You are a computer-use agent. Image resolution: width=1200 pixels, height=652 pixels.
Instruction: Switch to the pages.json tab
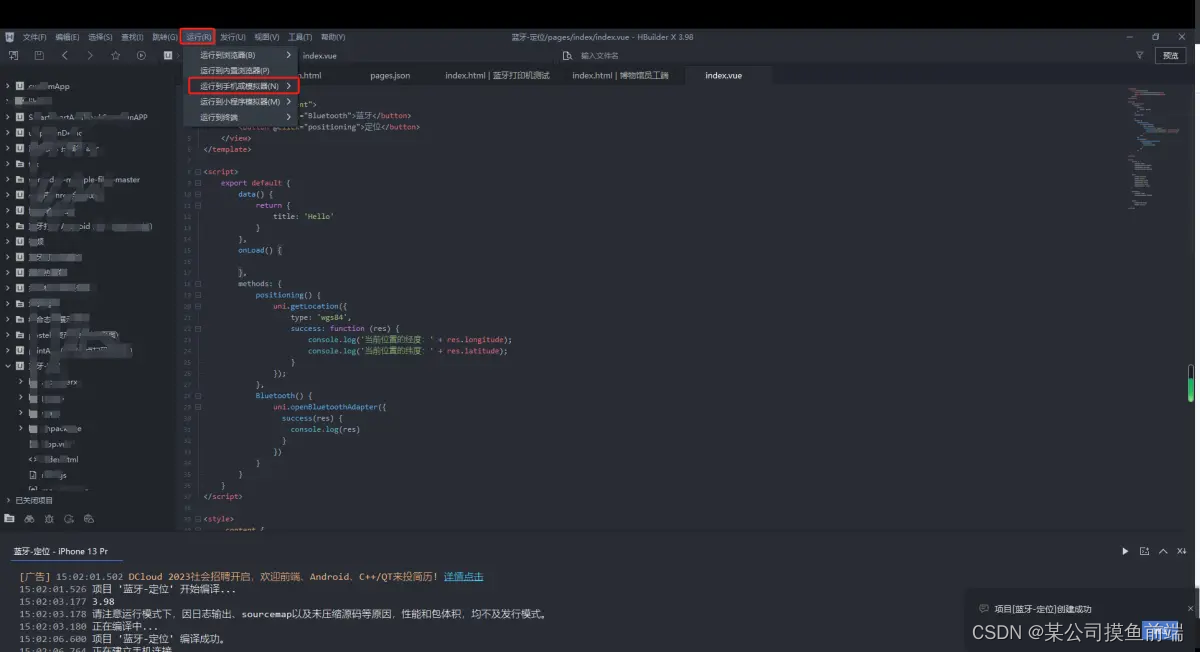coord(390,75)
